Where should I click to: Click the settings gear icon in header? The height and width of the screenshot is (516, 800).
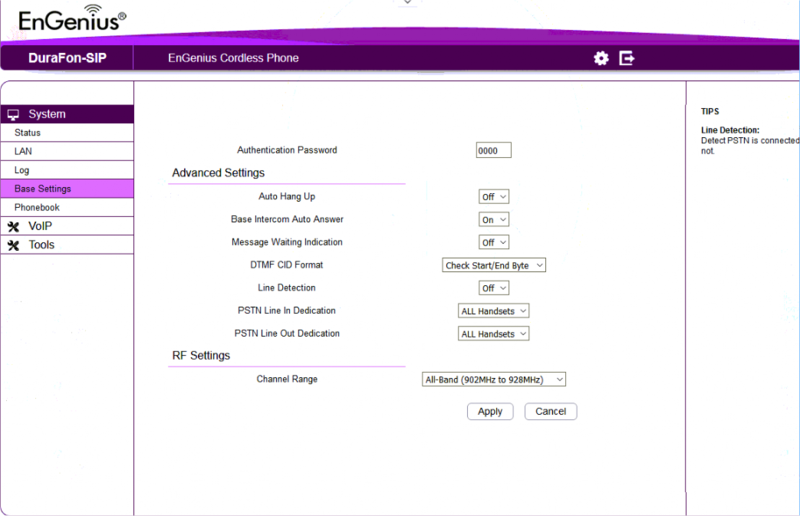tap(601, 58)
